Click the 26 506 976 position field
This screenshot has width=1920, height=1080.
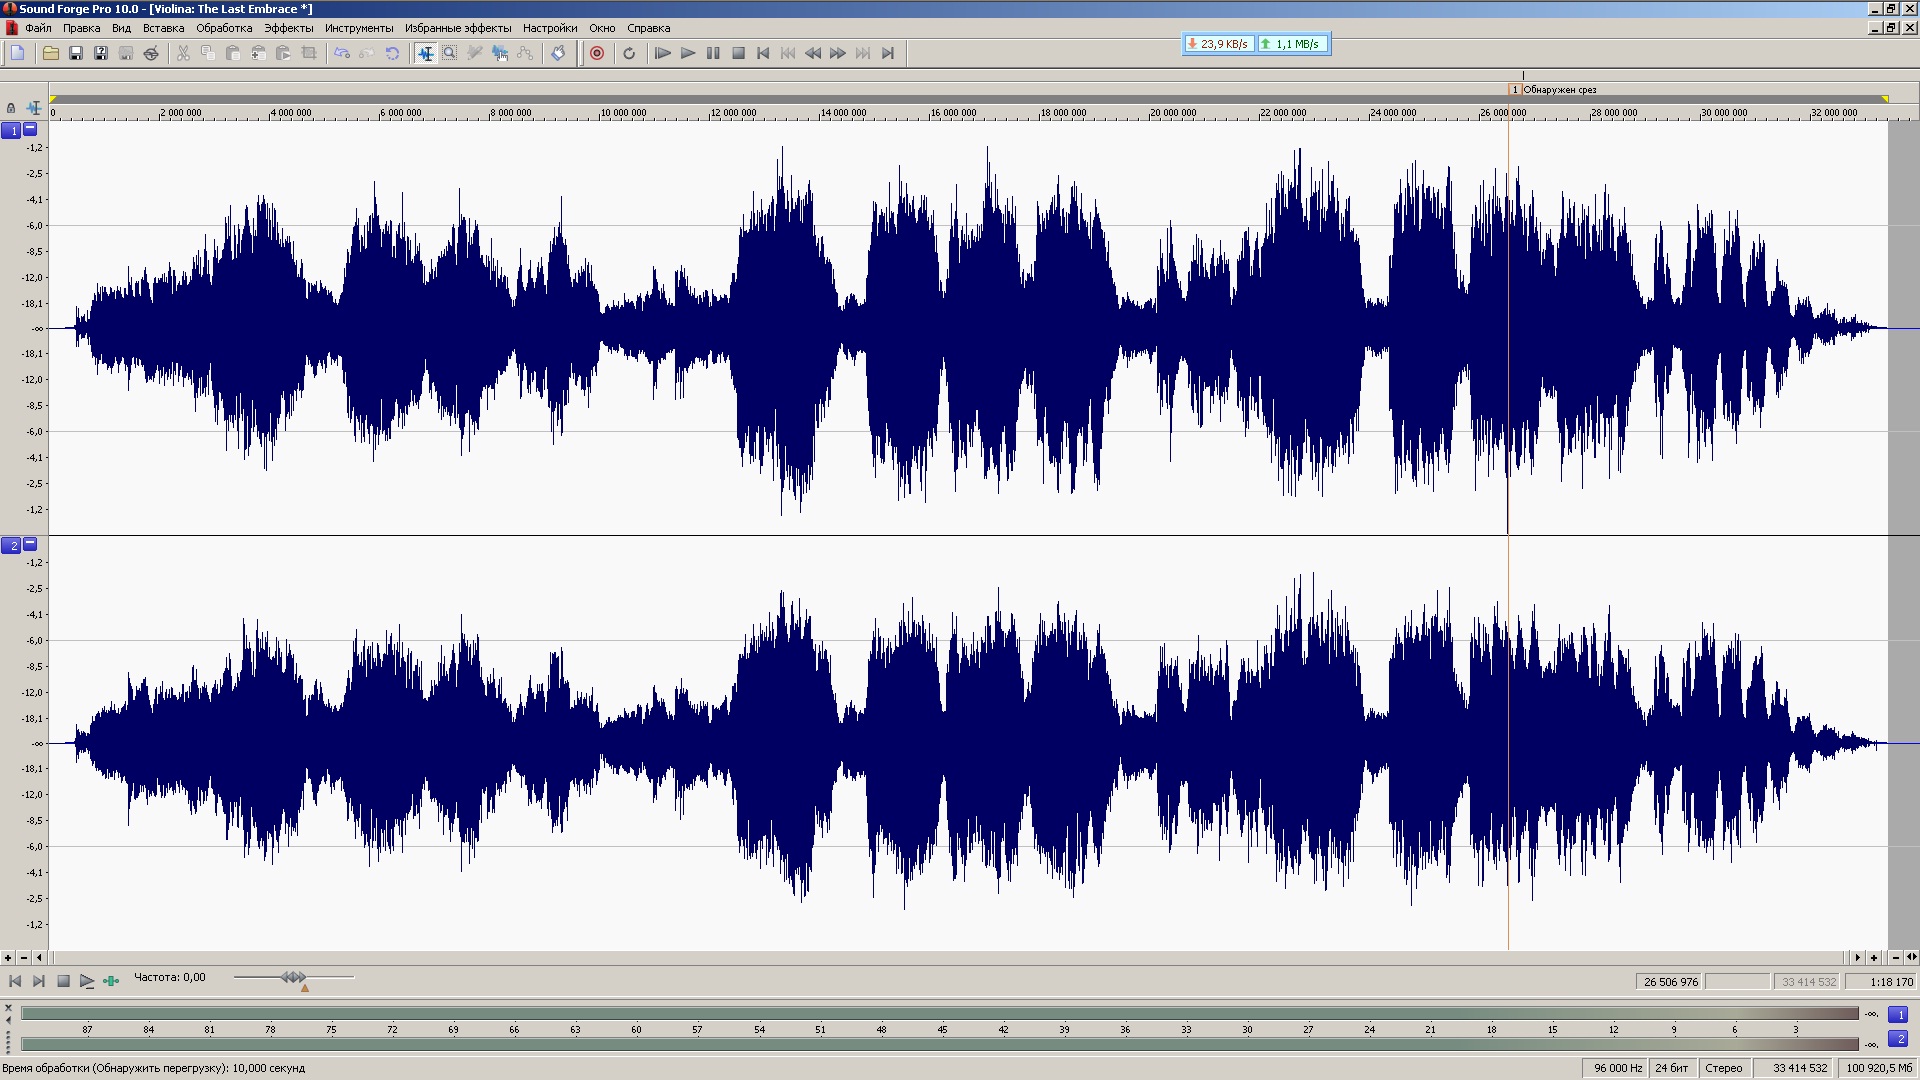click(1670, 982)
